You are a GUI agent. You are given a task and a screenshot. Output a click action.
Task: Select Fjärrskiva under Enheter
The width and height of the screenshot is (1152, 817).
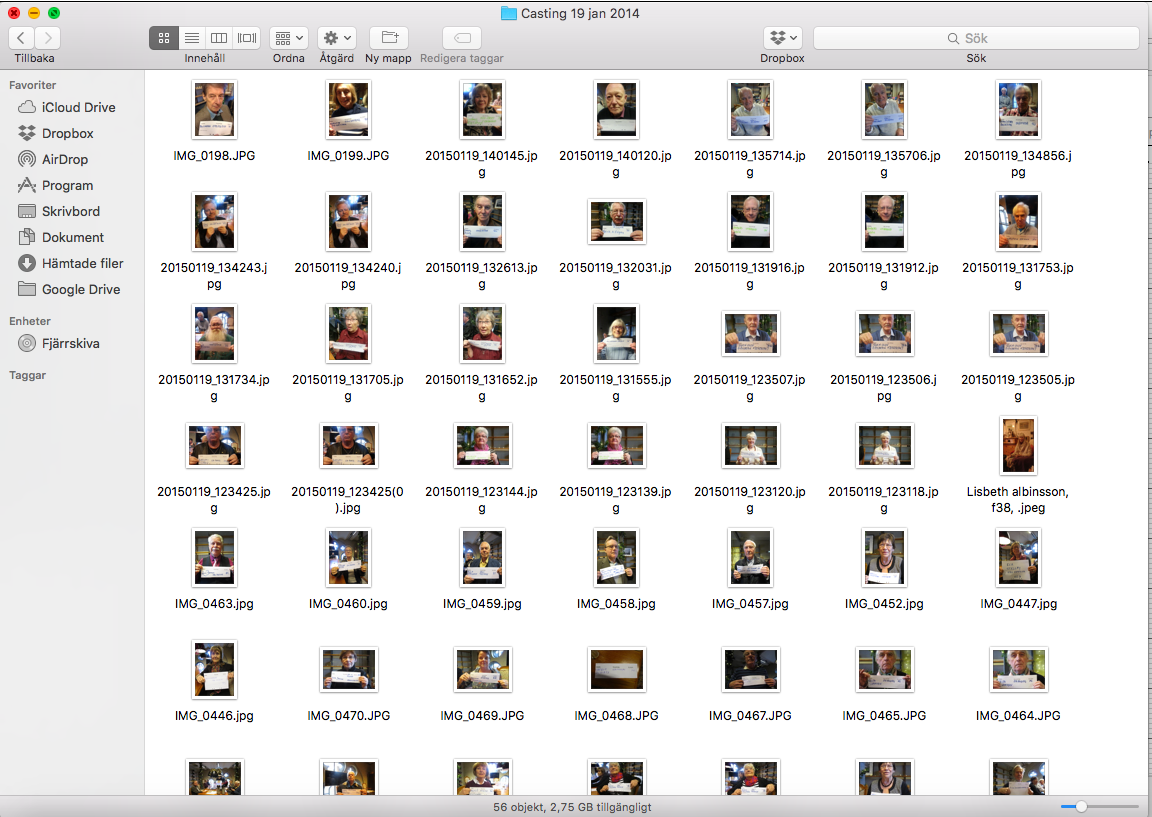pos(70,343)
